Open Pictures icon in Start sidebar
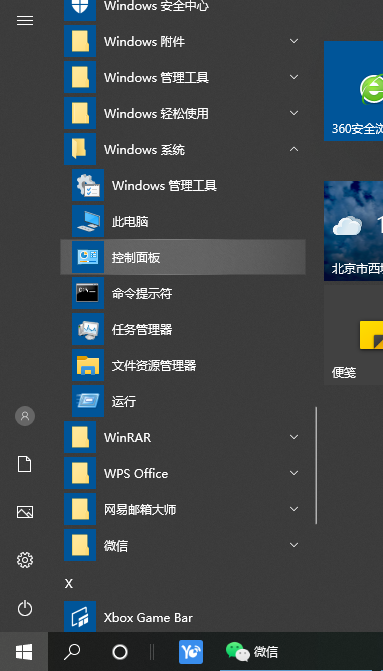The image size is (383, 671). (x=25, y=512)
